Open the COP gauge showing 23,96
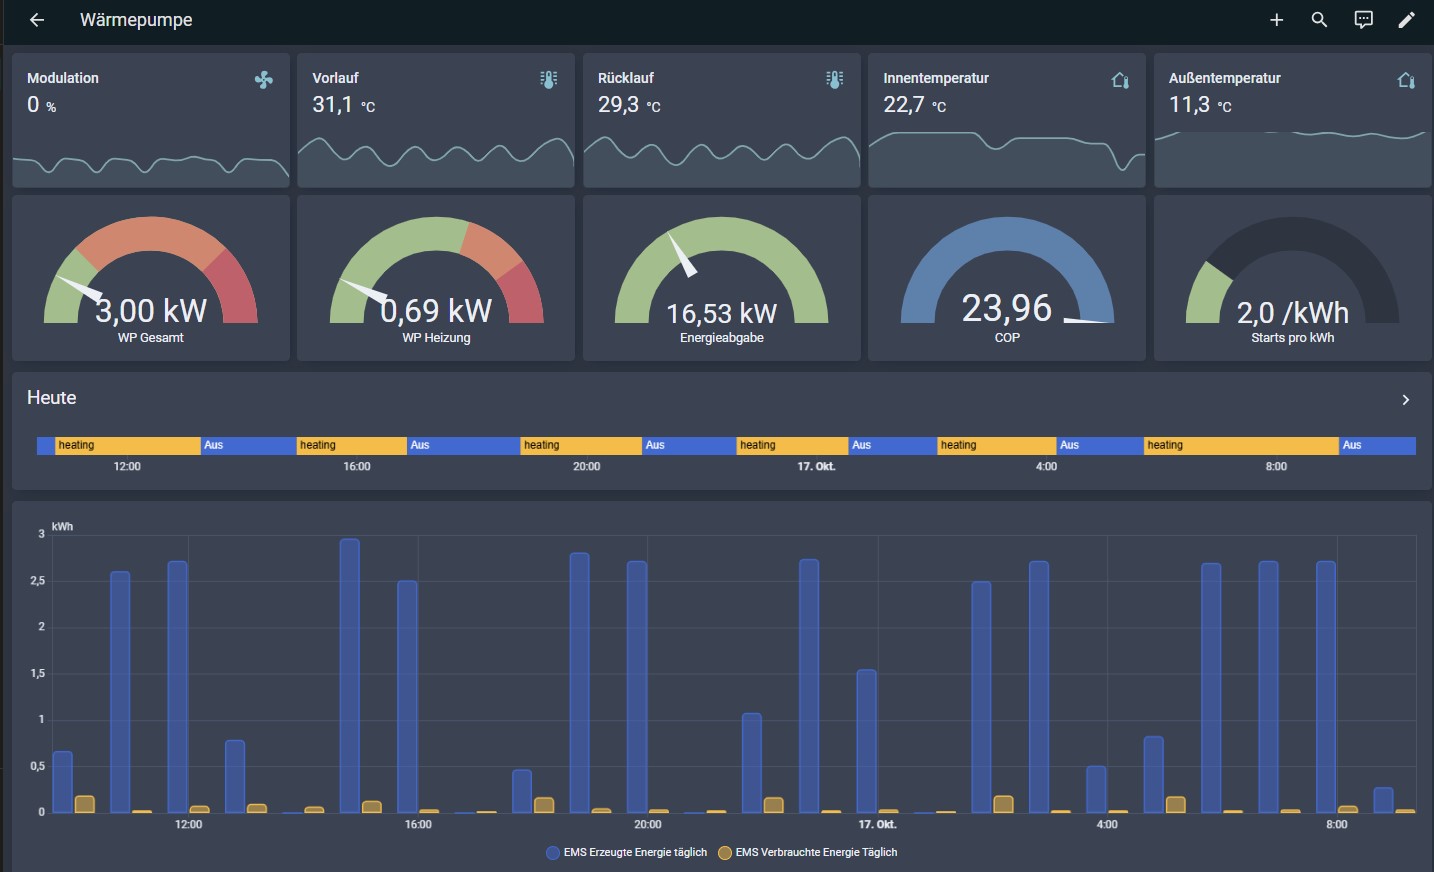The image size is (1434, 872). point(1007,280)
